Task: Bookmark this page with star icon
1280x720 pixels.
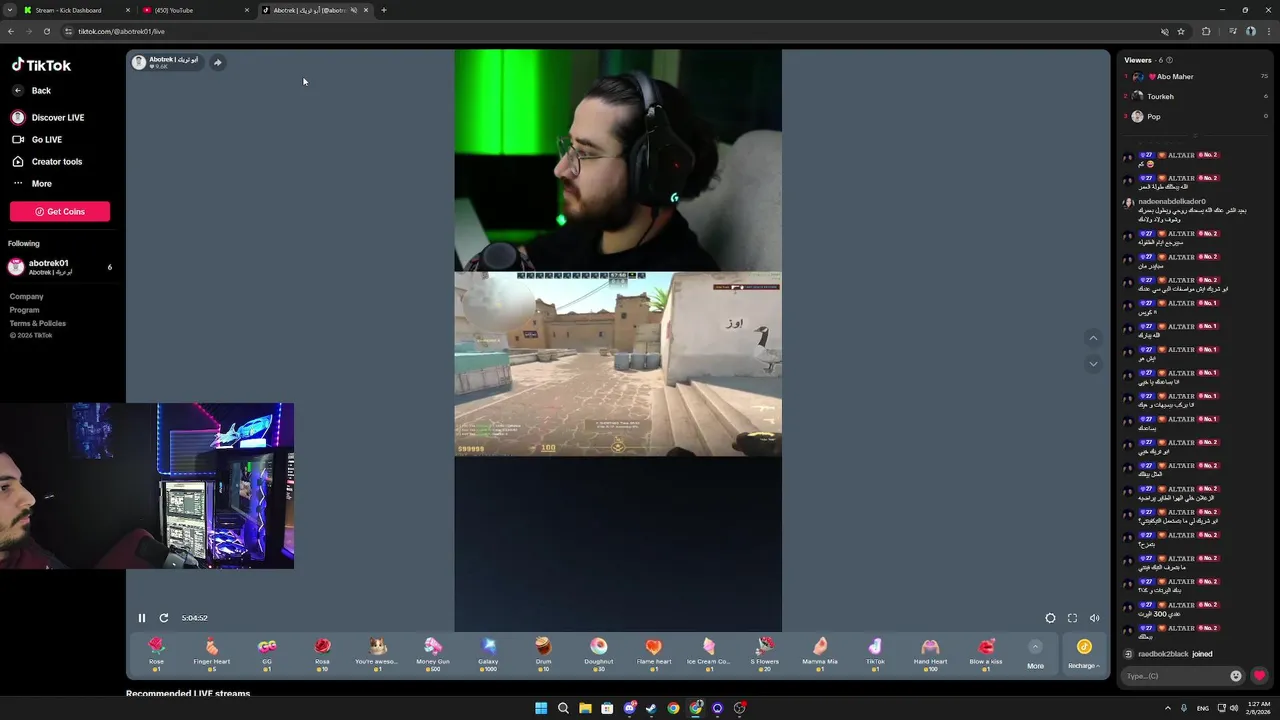Action: point(1181,31)
